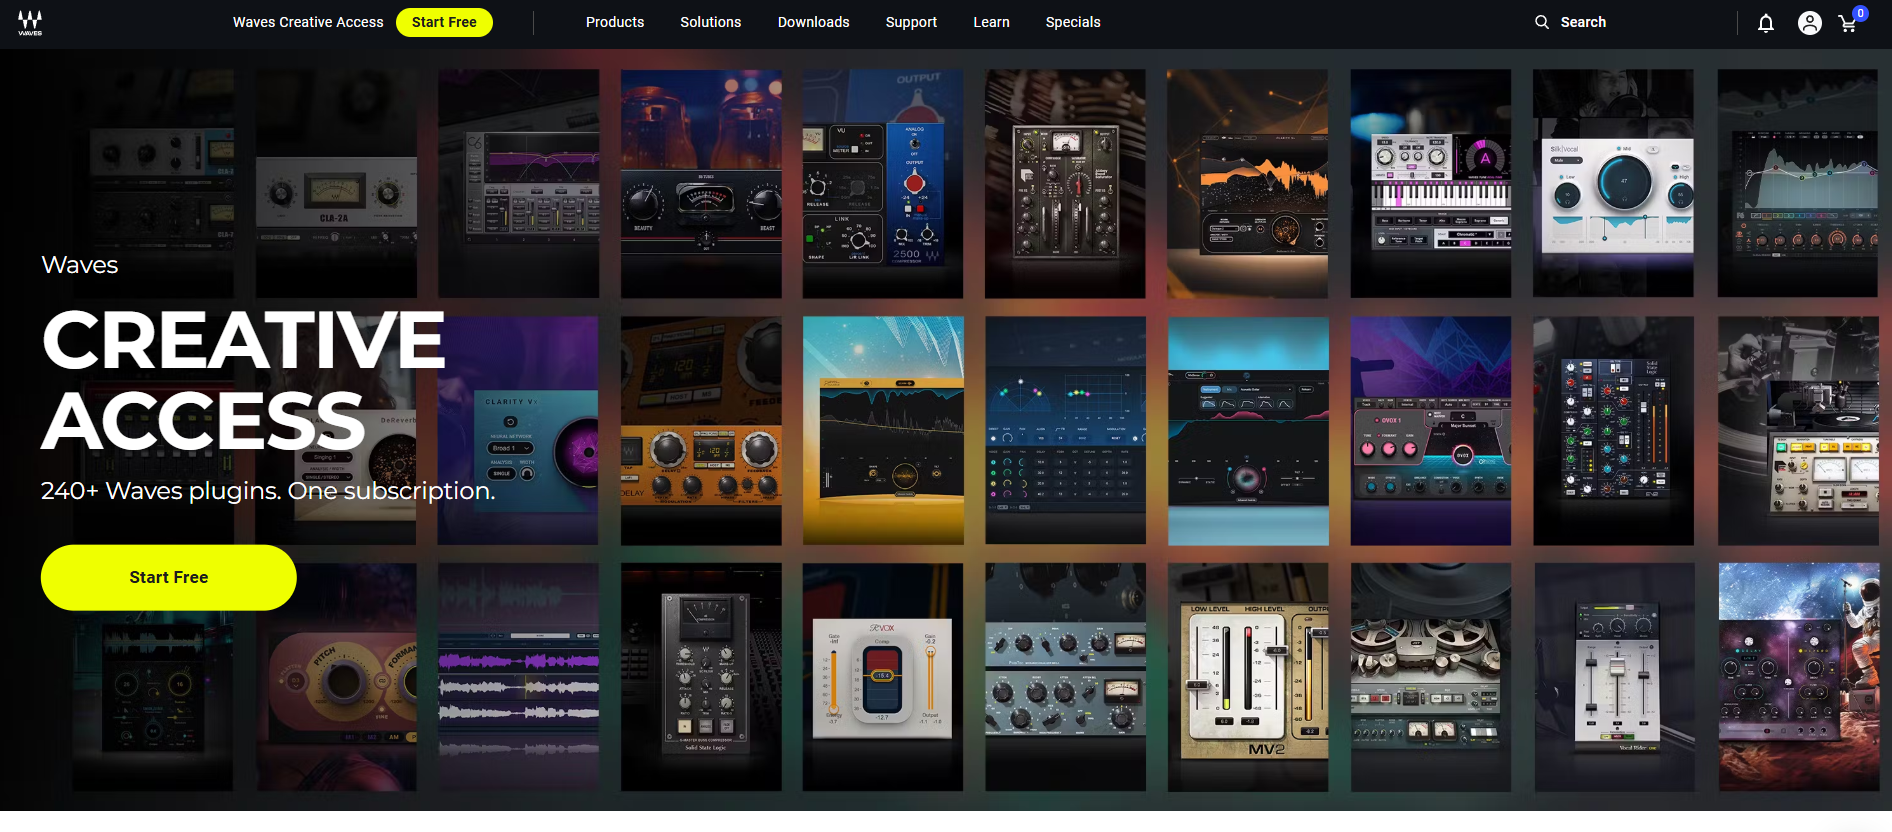Open the Downloads menu

point(814,22)
